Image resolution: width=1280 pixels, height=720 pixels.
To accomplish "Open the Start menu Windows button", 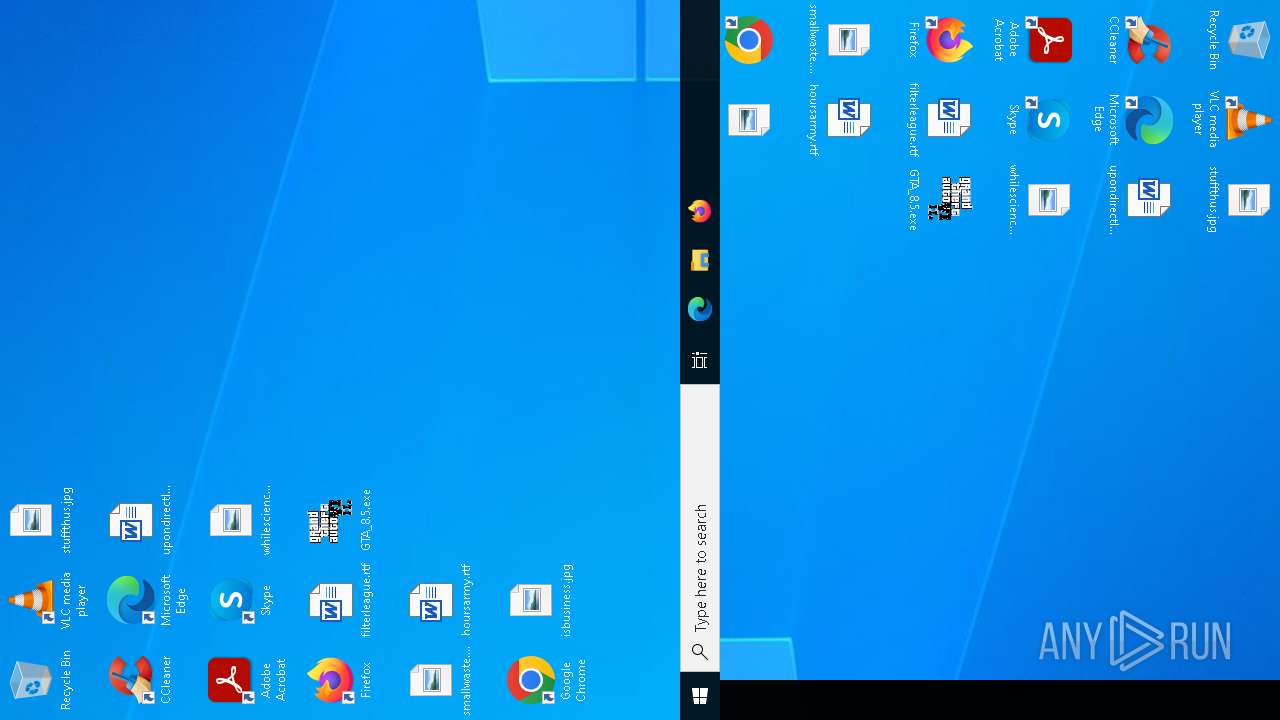I will (x=700, y=696).
